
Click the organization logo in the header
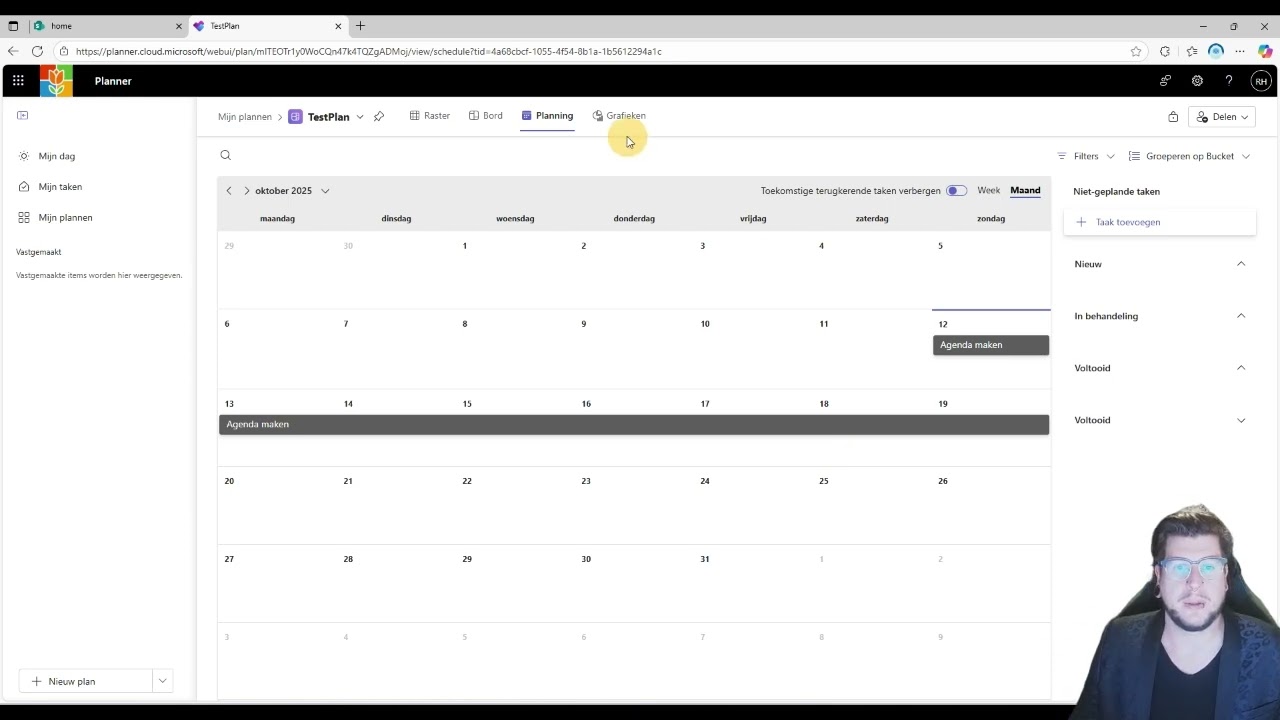(x=56, y=81)
